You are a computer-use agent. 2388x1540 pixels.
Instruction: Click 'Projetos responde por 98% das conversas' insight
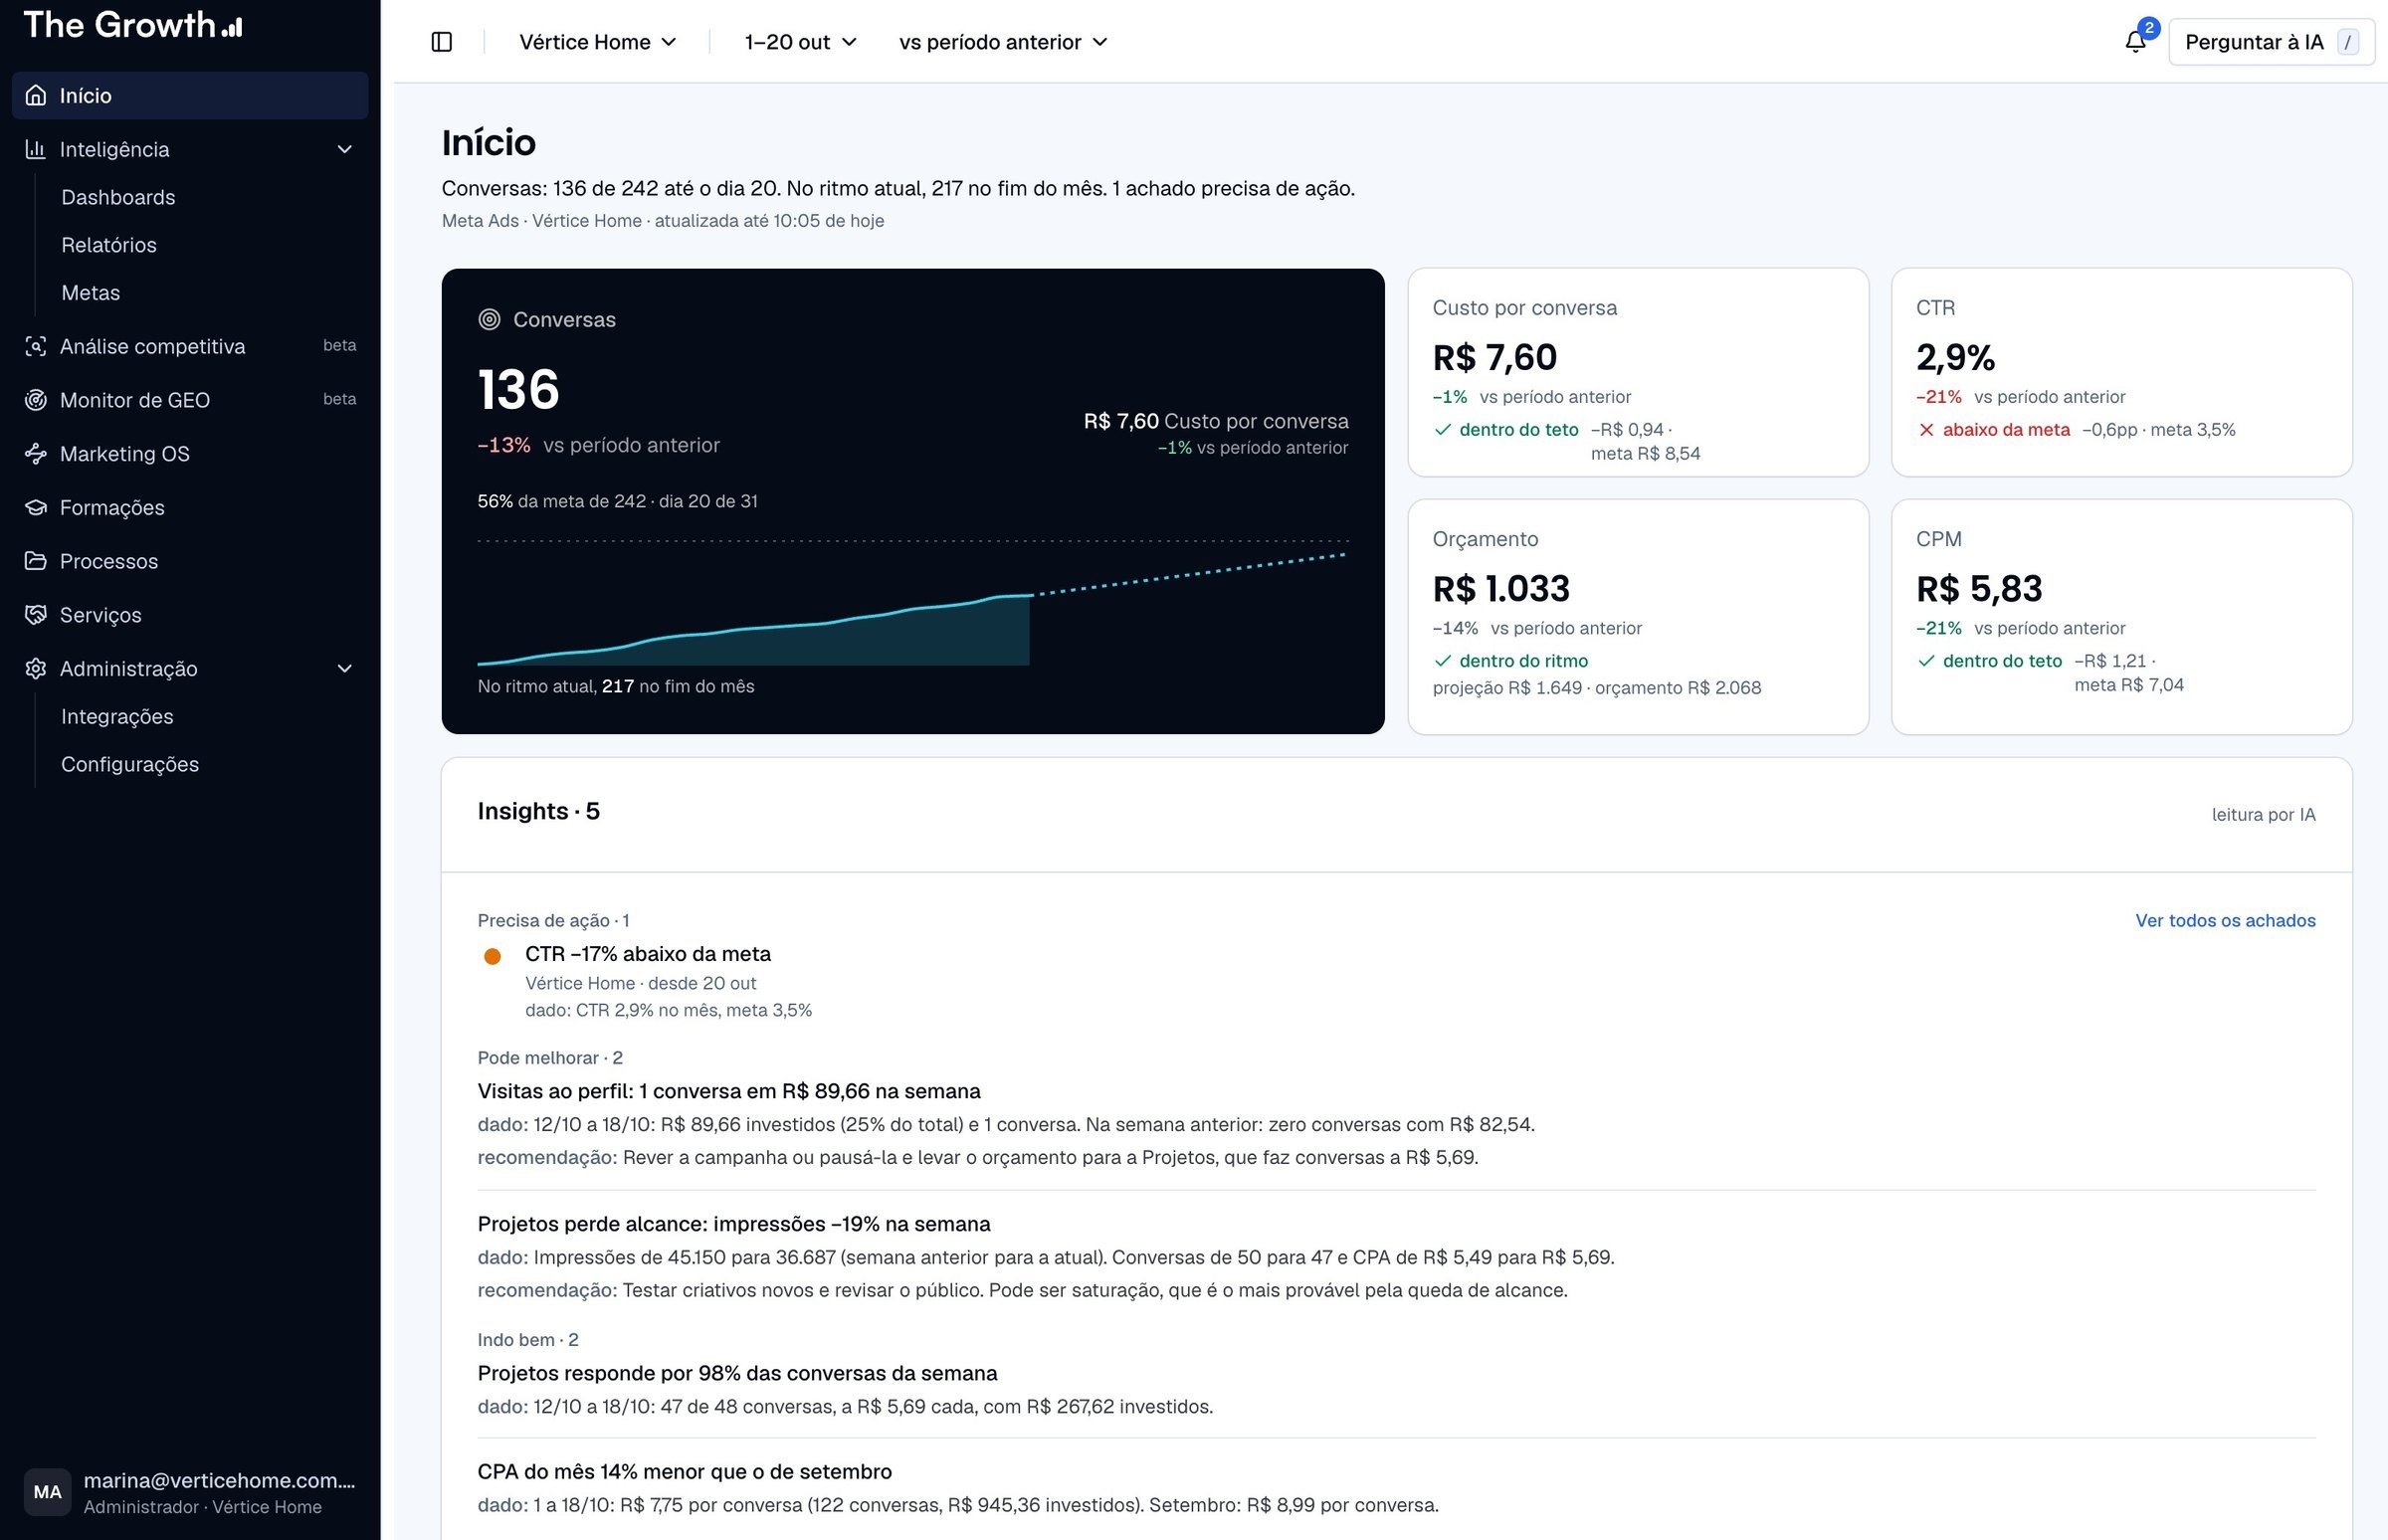click(x=737, y=1373)
